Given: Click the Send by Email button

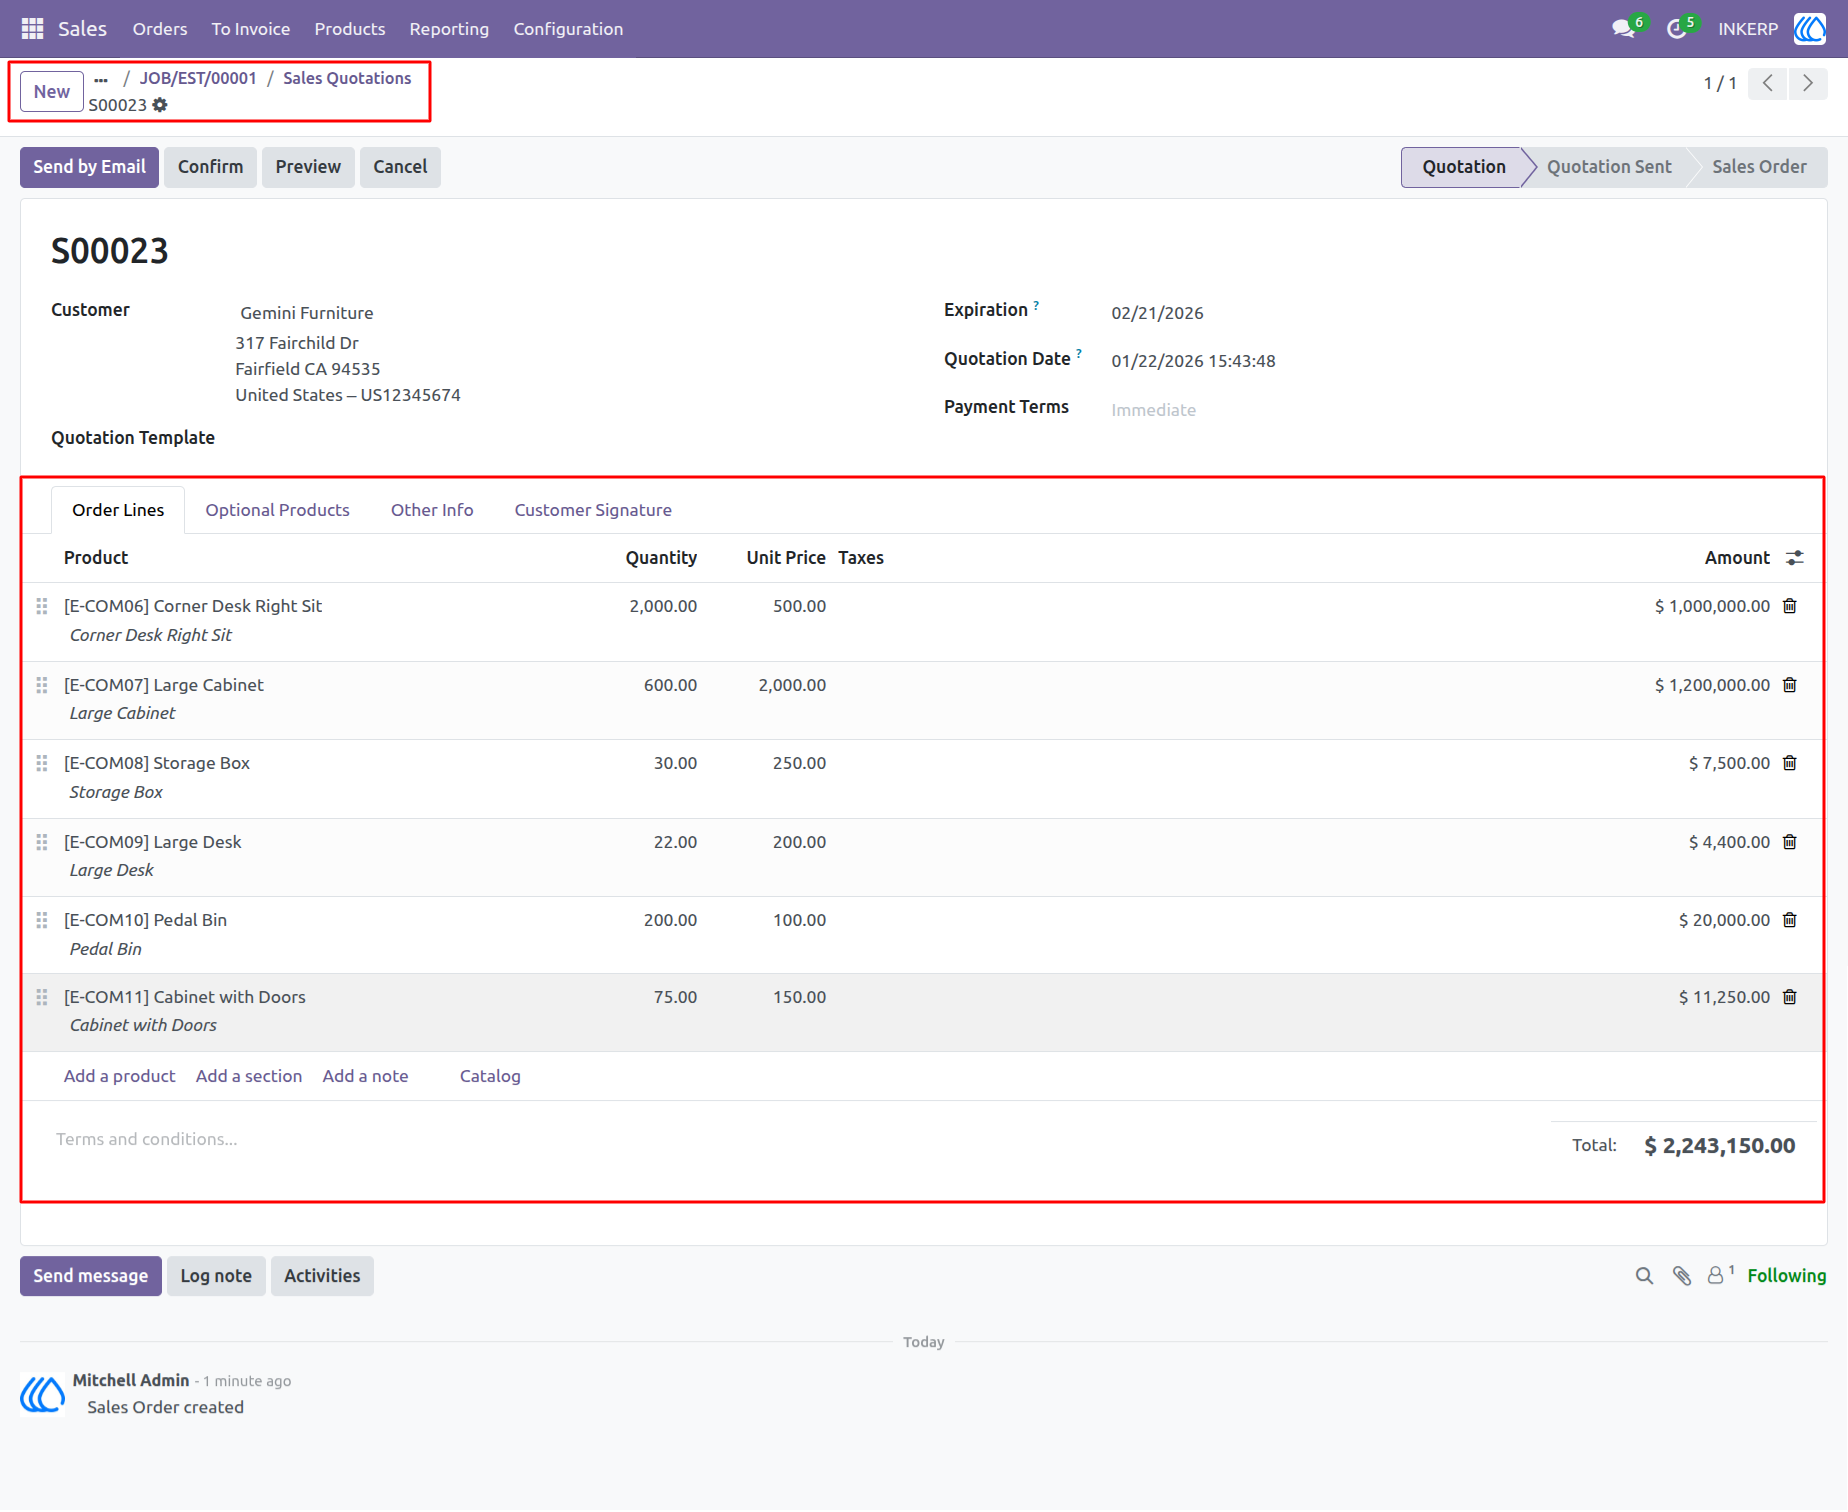Looking at the screenshot, I should pos(89,167).
